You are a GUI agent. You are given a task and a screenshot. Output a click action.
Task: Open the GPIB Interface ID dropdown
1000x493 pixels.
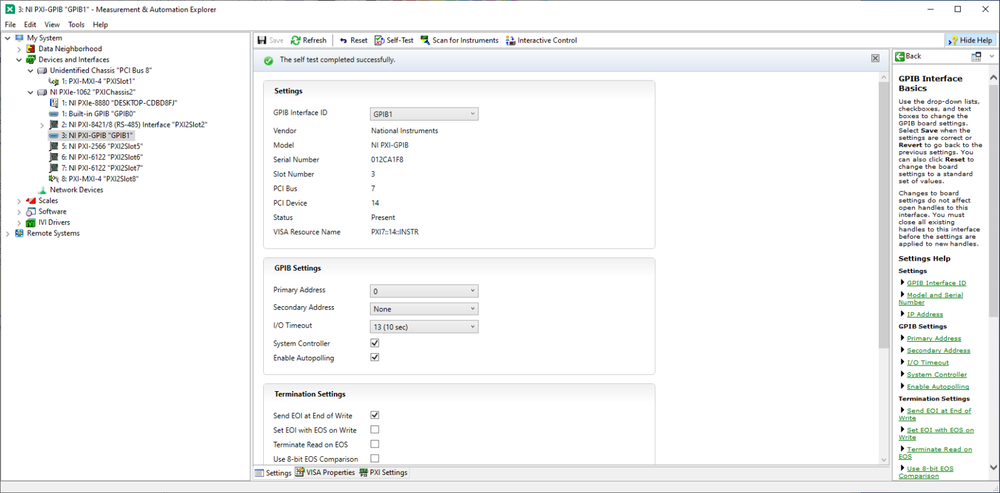(x=424, y=114)
